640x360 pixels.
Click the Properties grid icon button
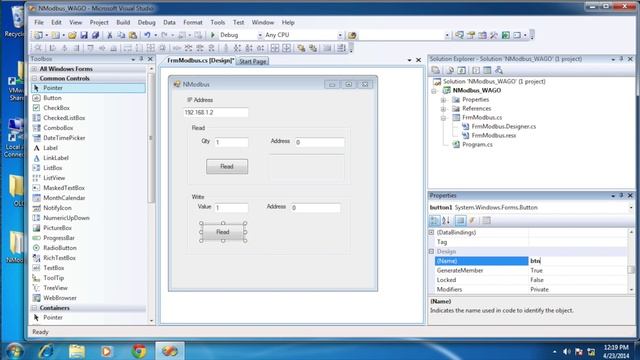(460, 221)
